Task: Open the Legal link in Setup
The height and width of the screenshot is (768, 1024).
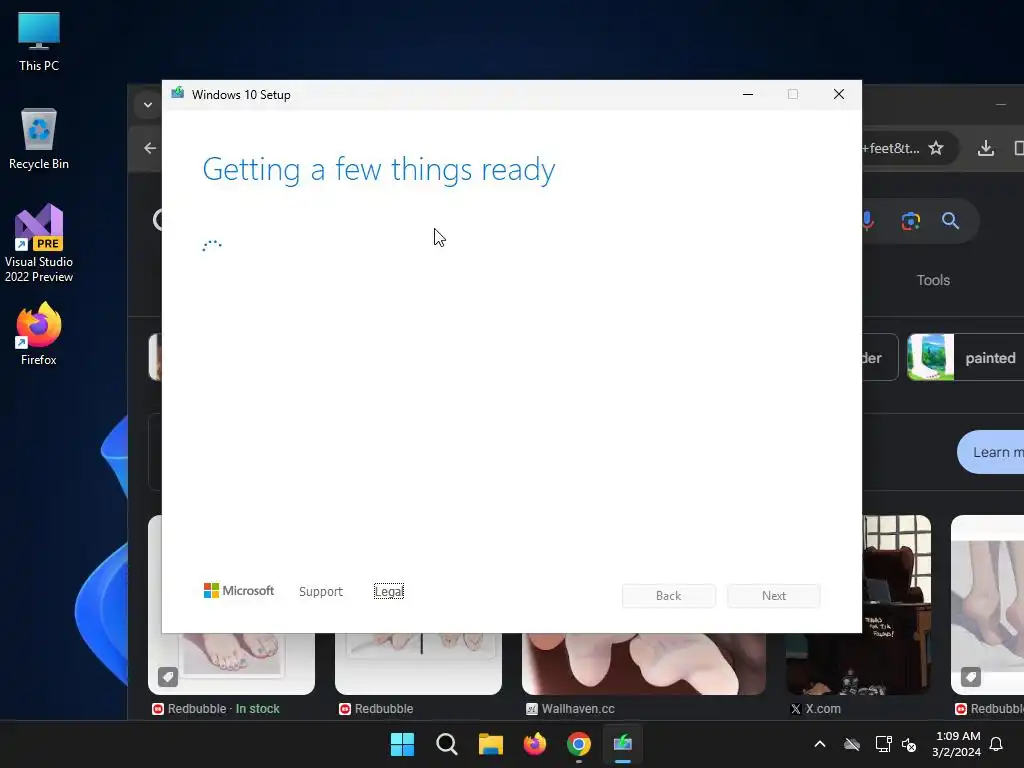Action: tap(389, 592)
